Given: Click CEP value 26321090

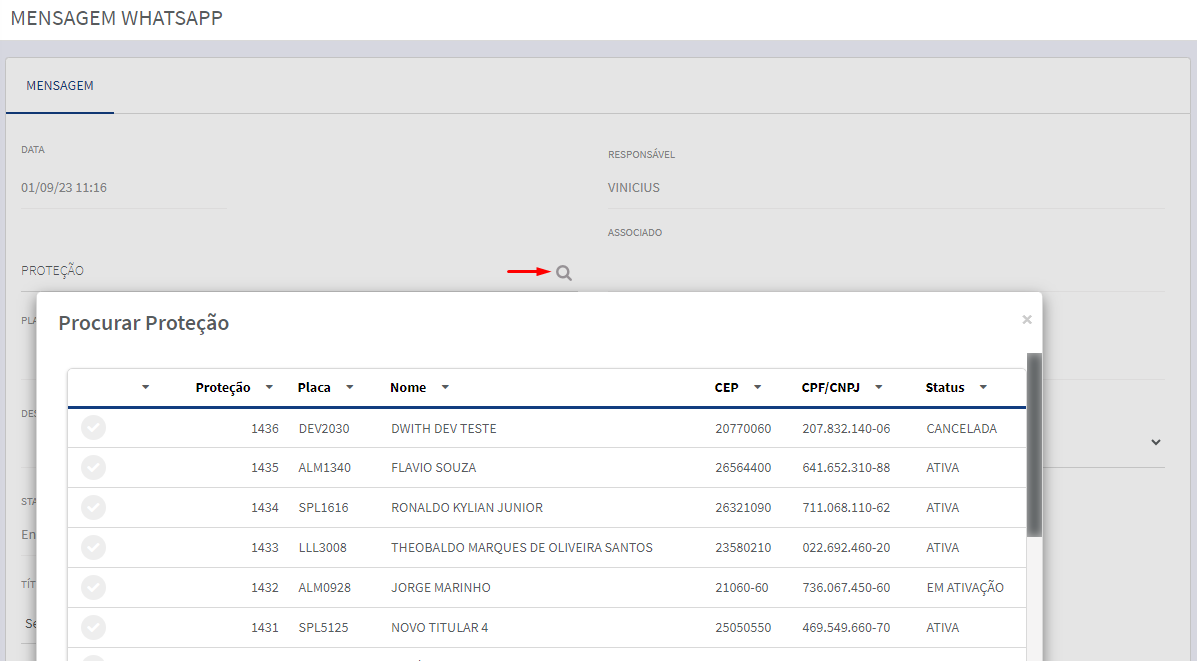Looking at the screenshot, I should pos(743,508).
